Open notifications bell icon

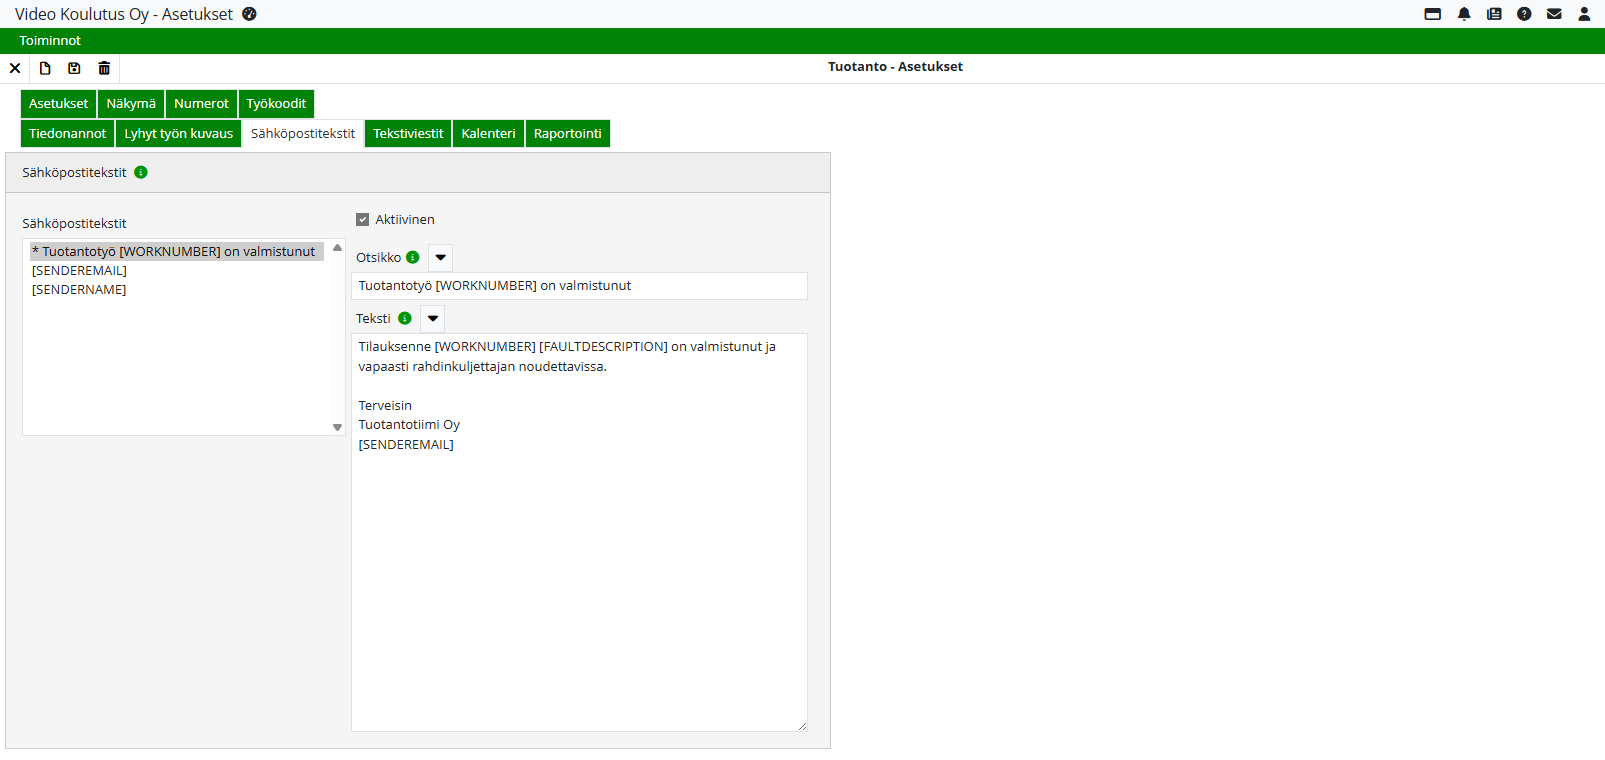point(1464,14)
